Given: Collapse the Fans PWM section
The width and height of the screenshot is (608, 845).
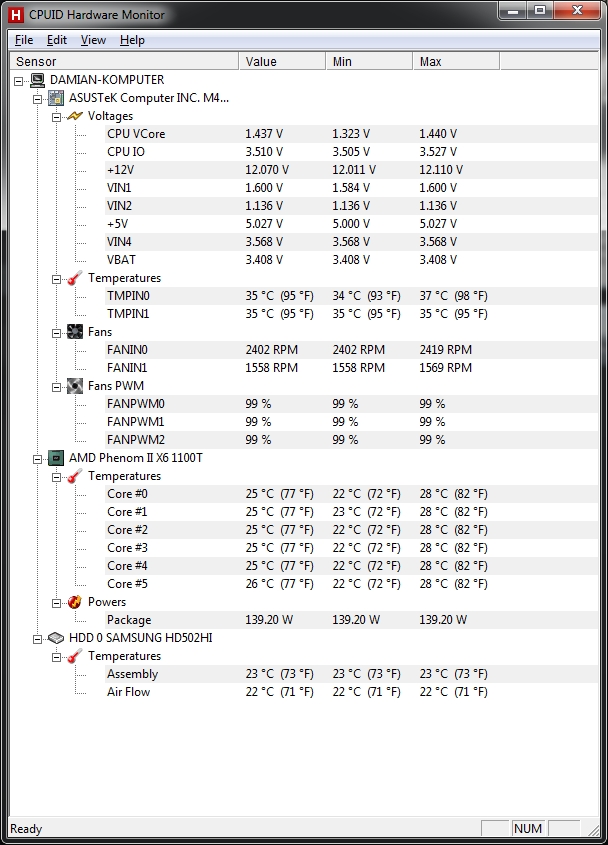Looking at the screenshot, I should pos(56,387).
